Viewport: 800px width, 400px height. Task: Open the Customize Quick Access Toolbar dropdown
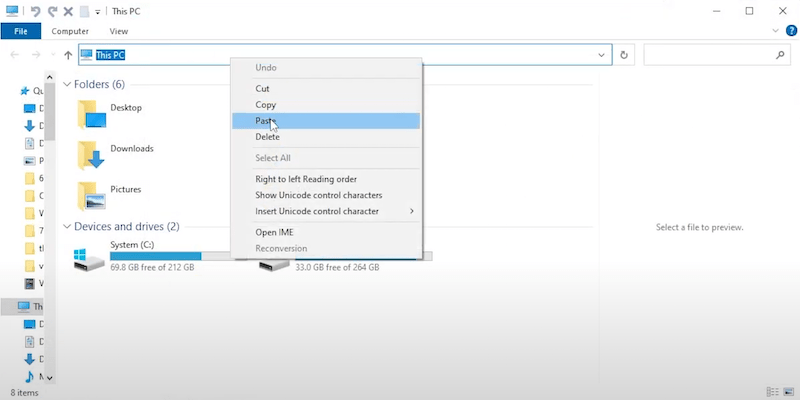pyautogui.click(x=97, y=12)
